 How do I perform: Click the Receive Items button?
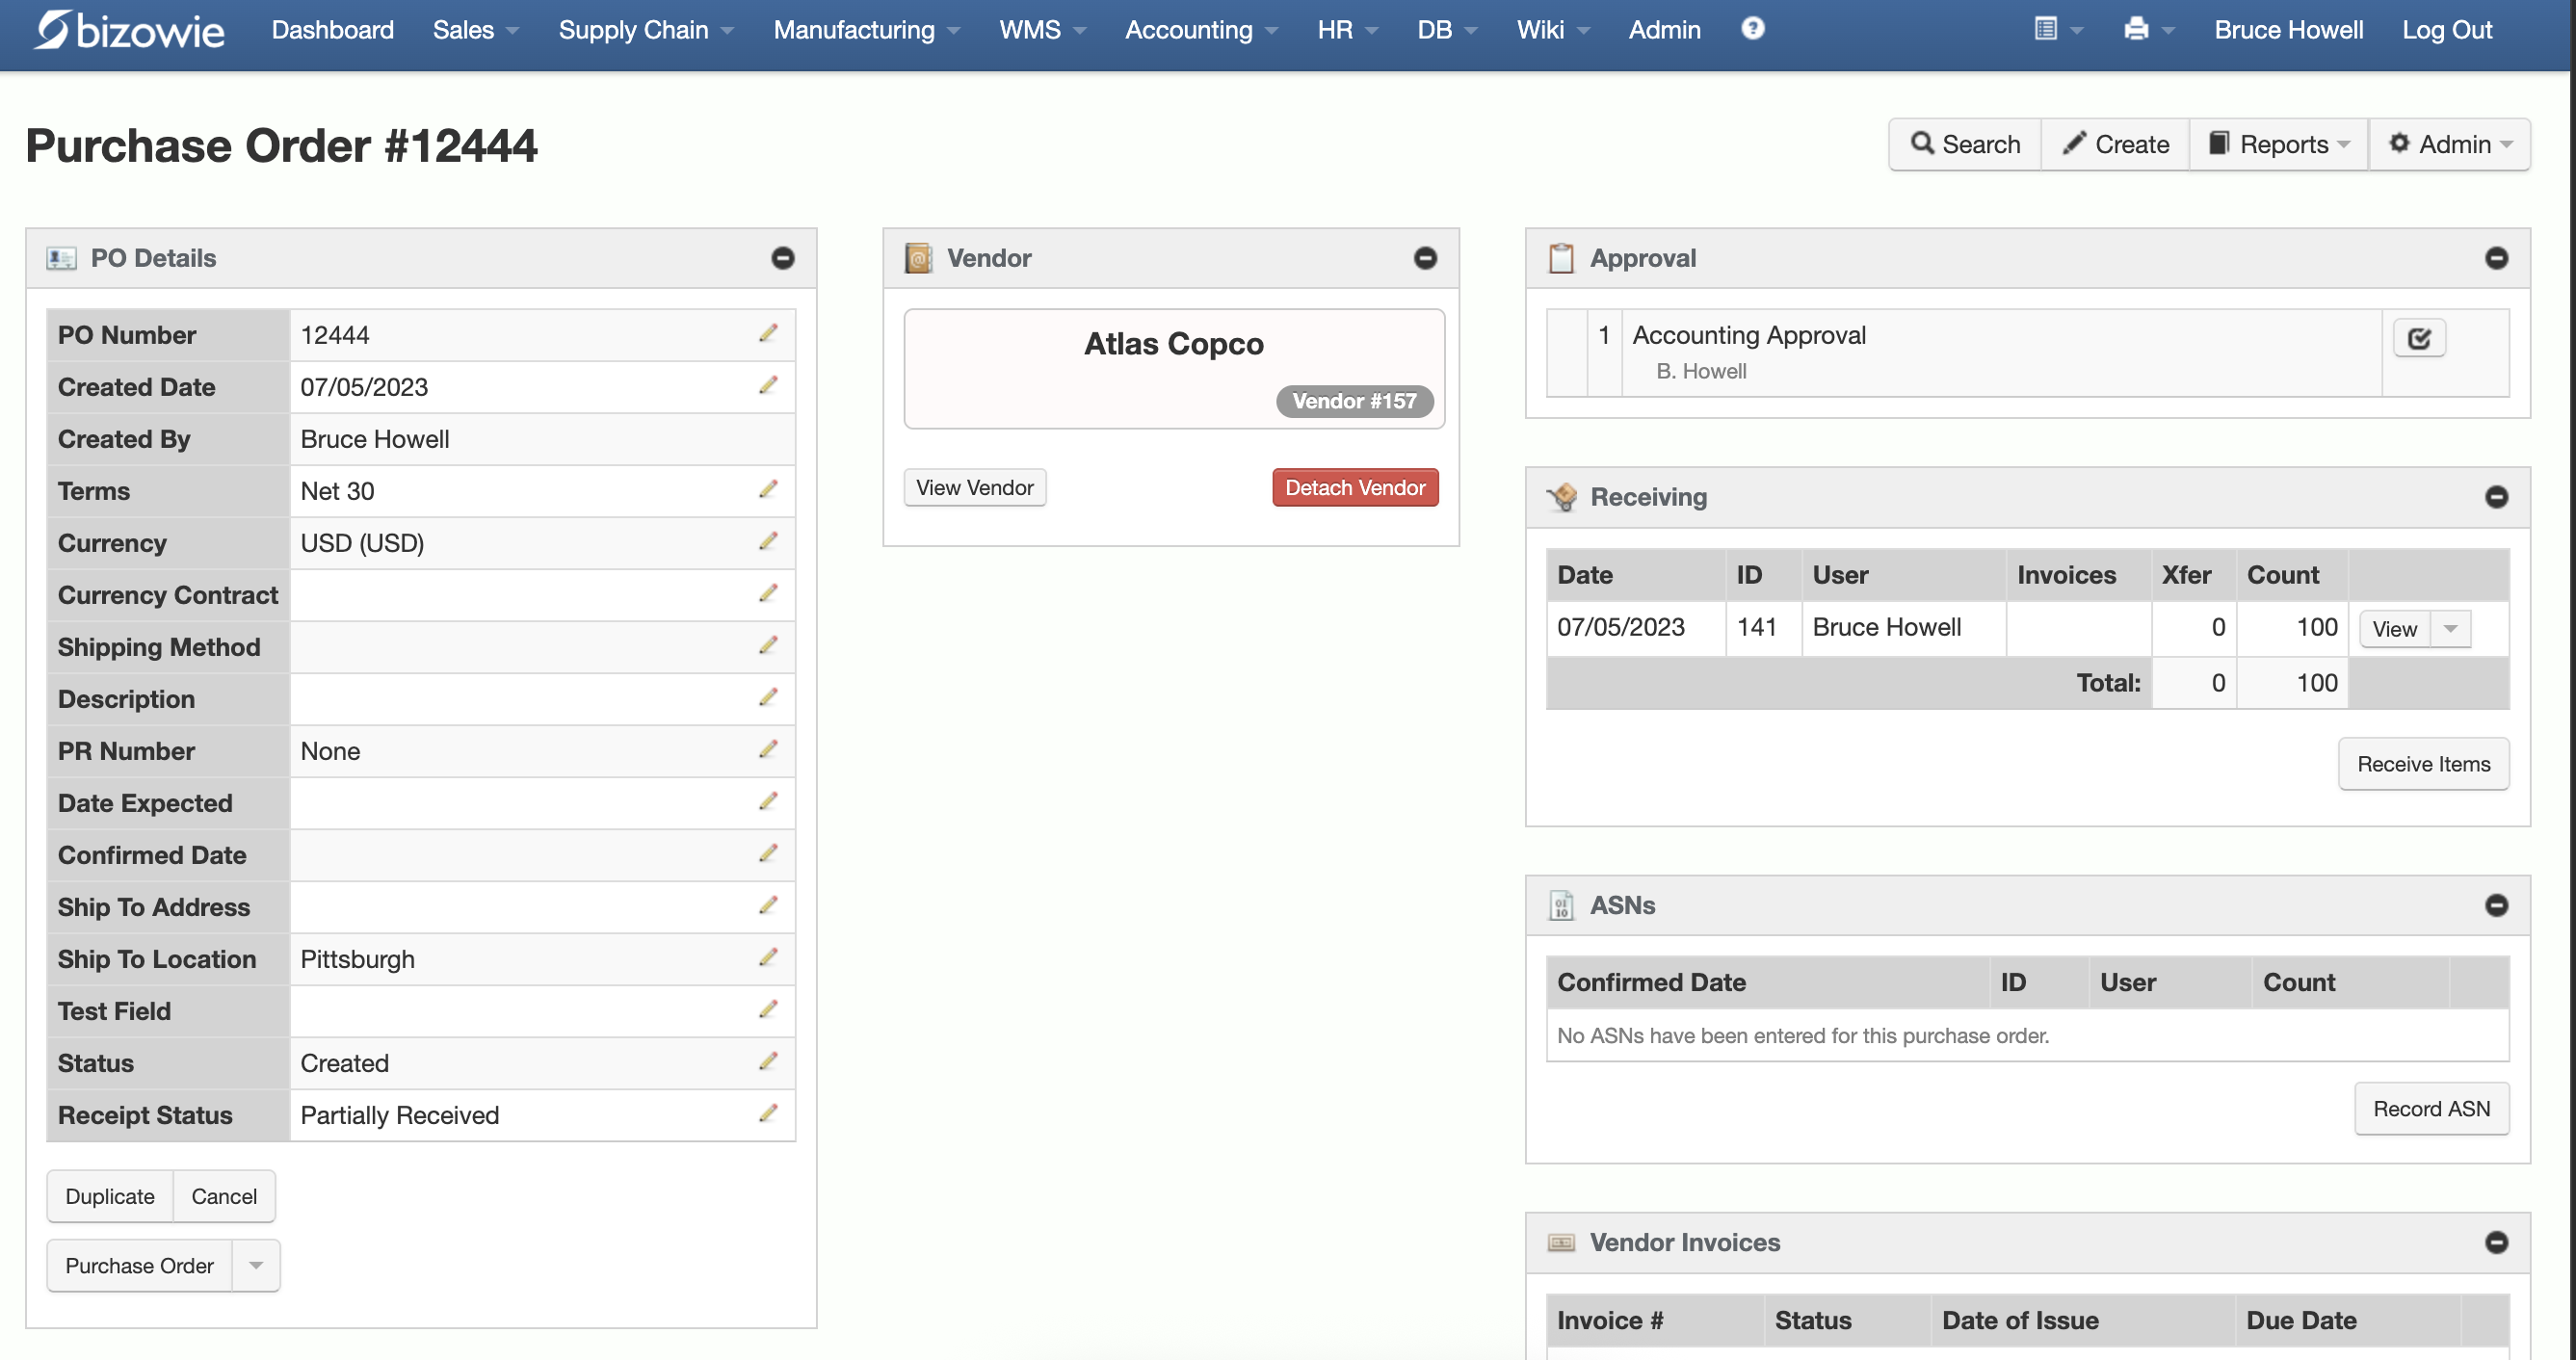2422,764
